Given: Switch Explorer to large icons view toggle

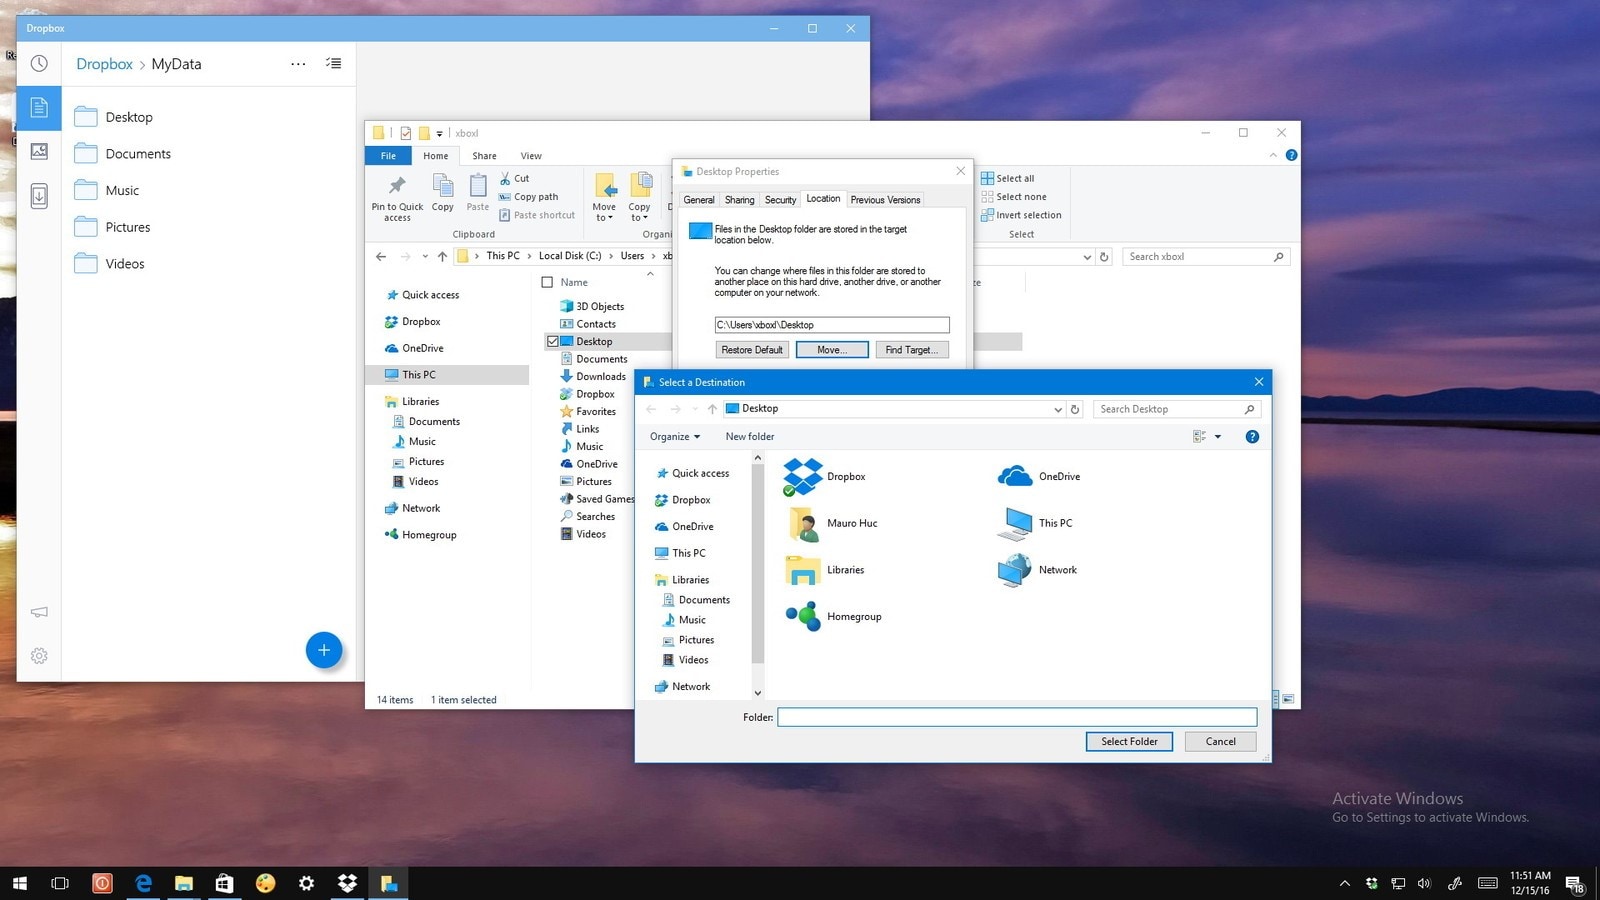Looking at the screenshot, I should pos(1288,699).
